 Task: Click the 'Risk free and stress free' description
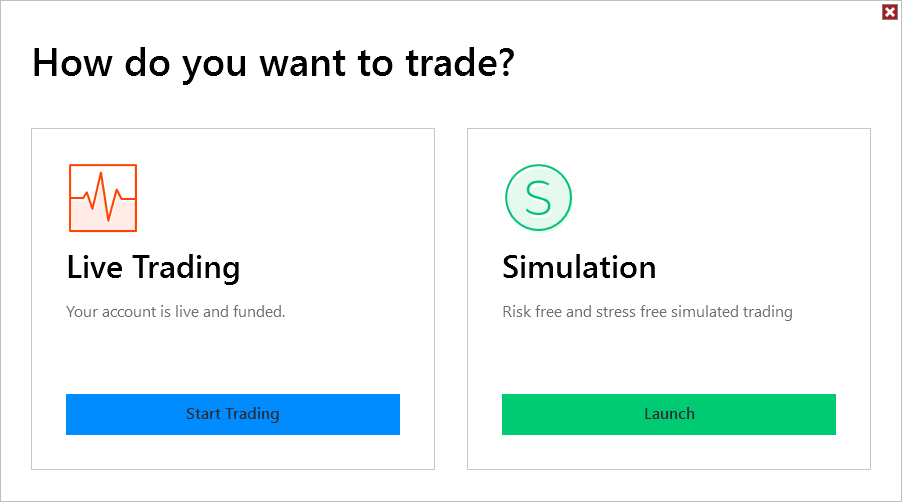tap(647, 312)
